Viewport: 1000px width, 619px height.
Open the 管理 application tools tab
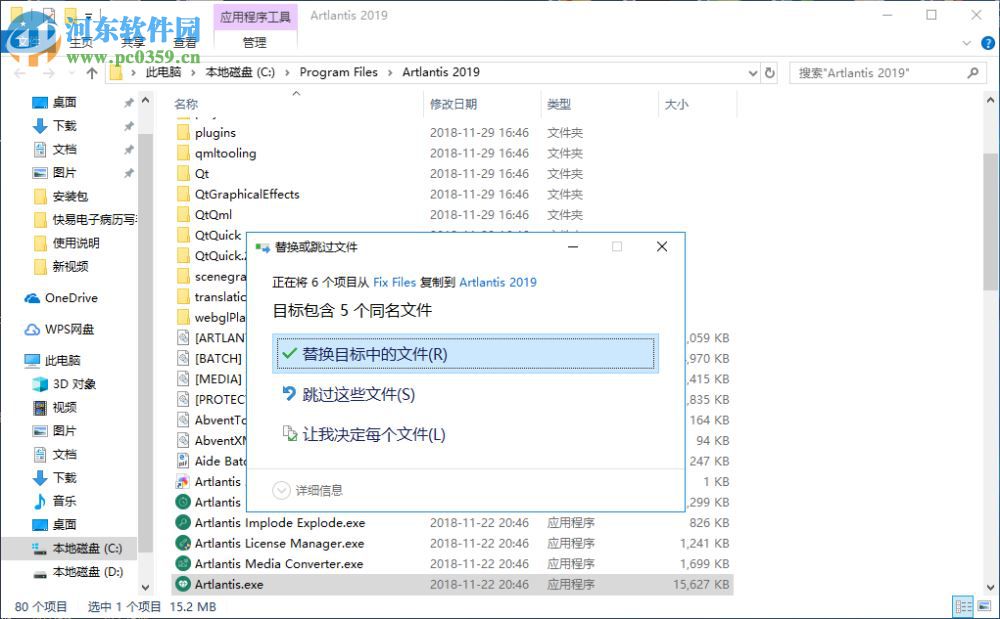[x=255, y=42]
